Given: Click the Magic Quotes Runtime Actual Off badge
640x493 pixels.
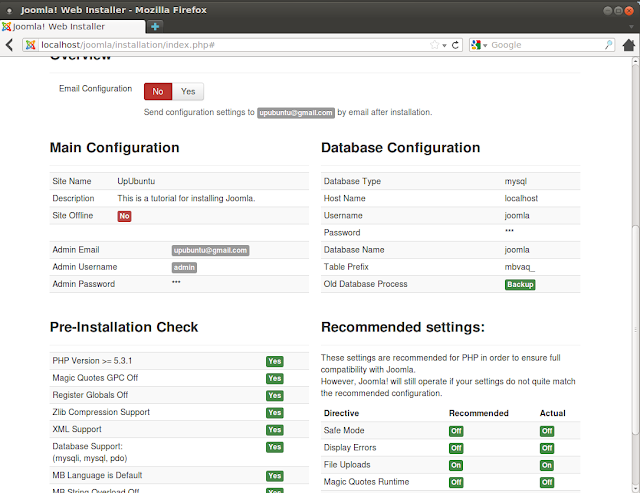Looking at the screenshot, I should (547, 482).
